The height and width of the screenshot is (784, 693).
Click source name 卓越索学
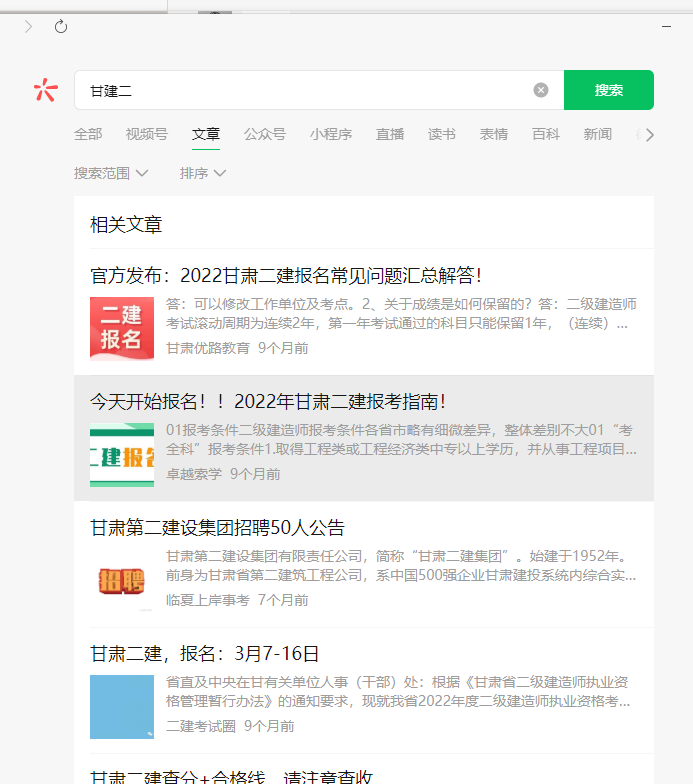click(194, 474)
